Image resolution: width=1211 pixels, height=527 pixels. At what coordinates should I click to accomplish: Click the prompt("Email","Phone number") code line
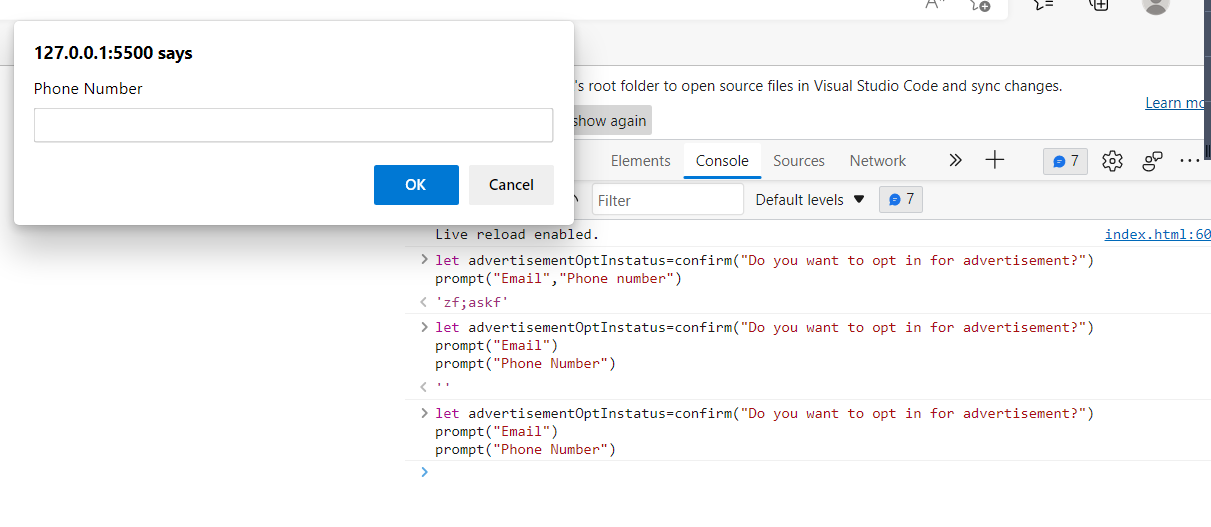(x=558, y=278)
